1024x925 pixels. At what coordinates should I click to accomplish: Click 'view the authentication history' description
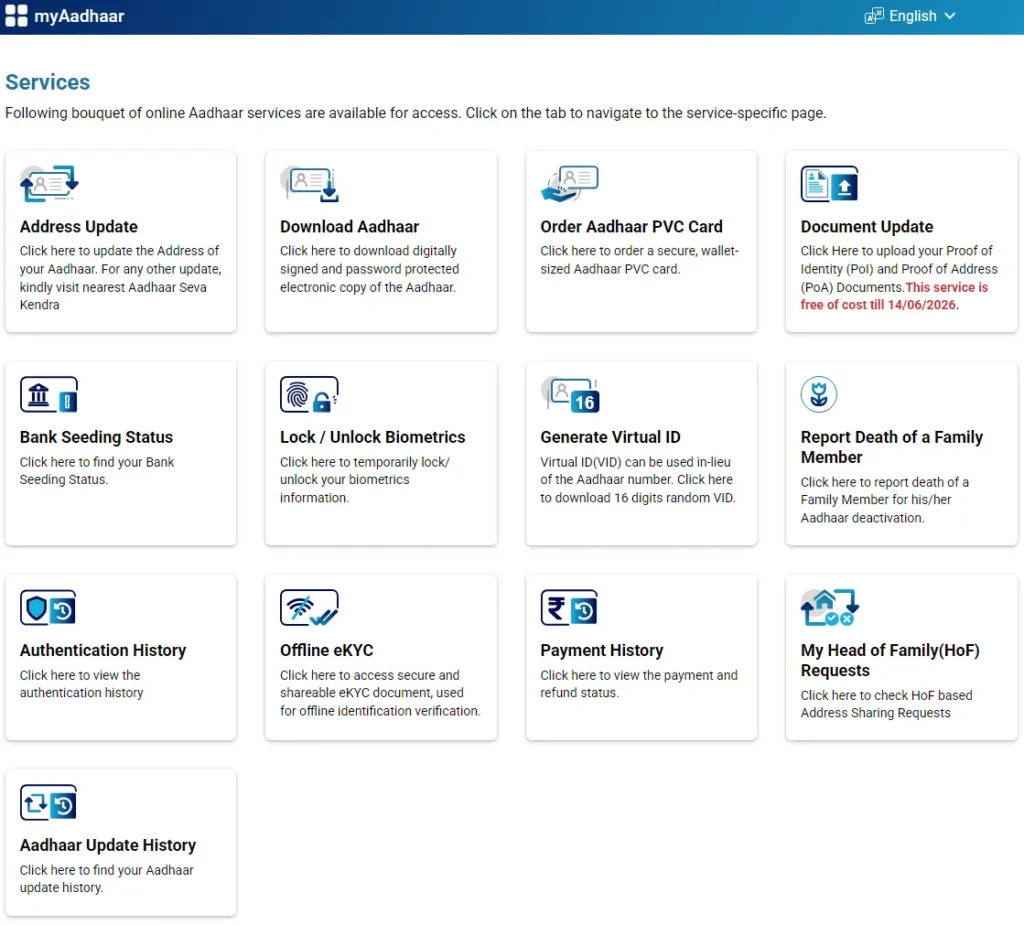coord(81,684)
